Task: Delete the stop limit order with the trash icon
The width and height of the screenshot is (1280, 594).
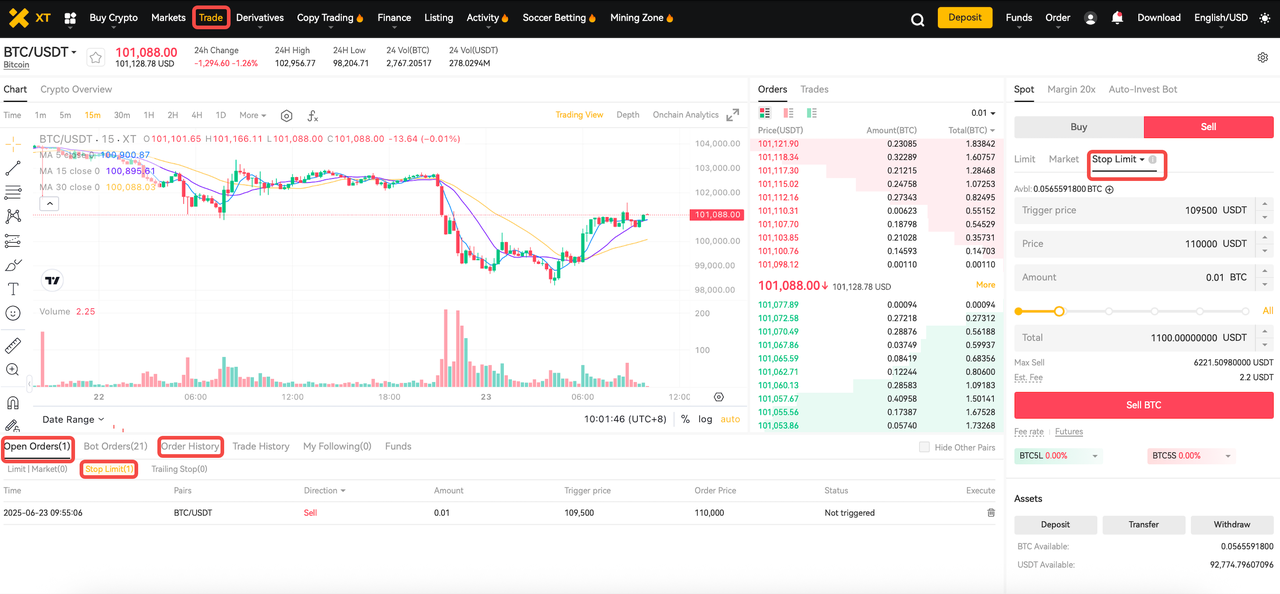Action: point(991,513)
